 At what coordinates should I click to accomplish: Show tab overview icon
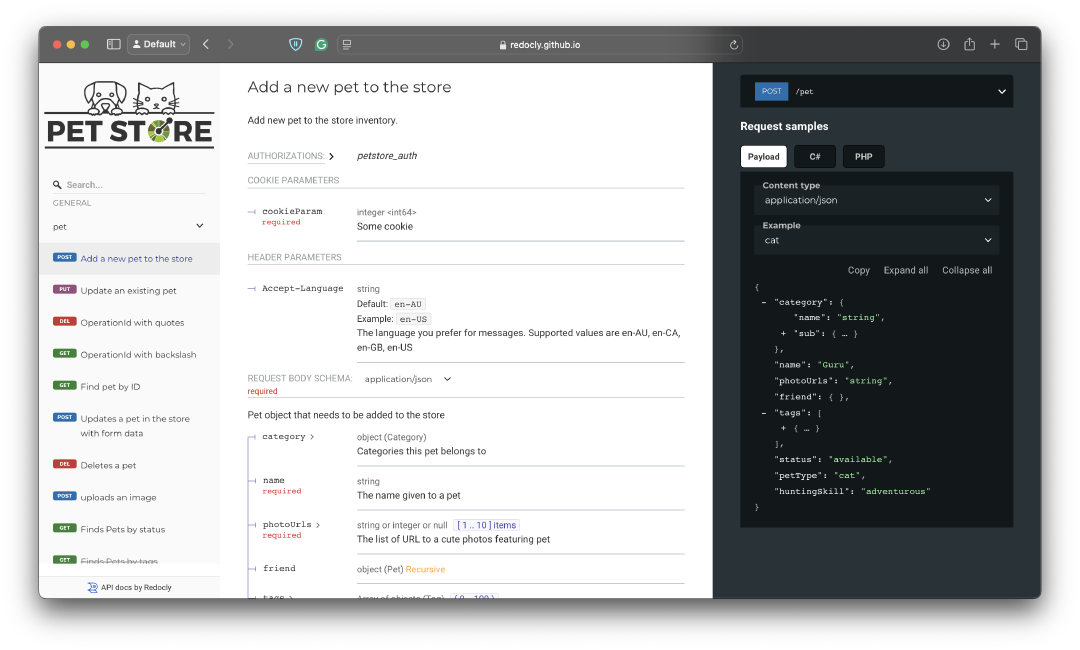click(1021, 44)
